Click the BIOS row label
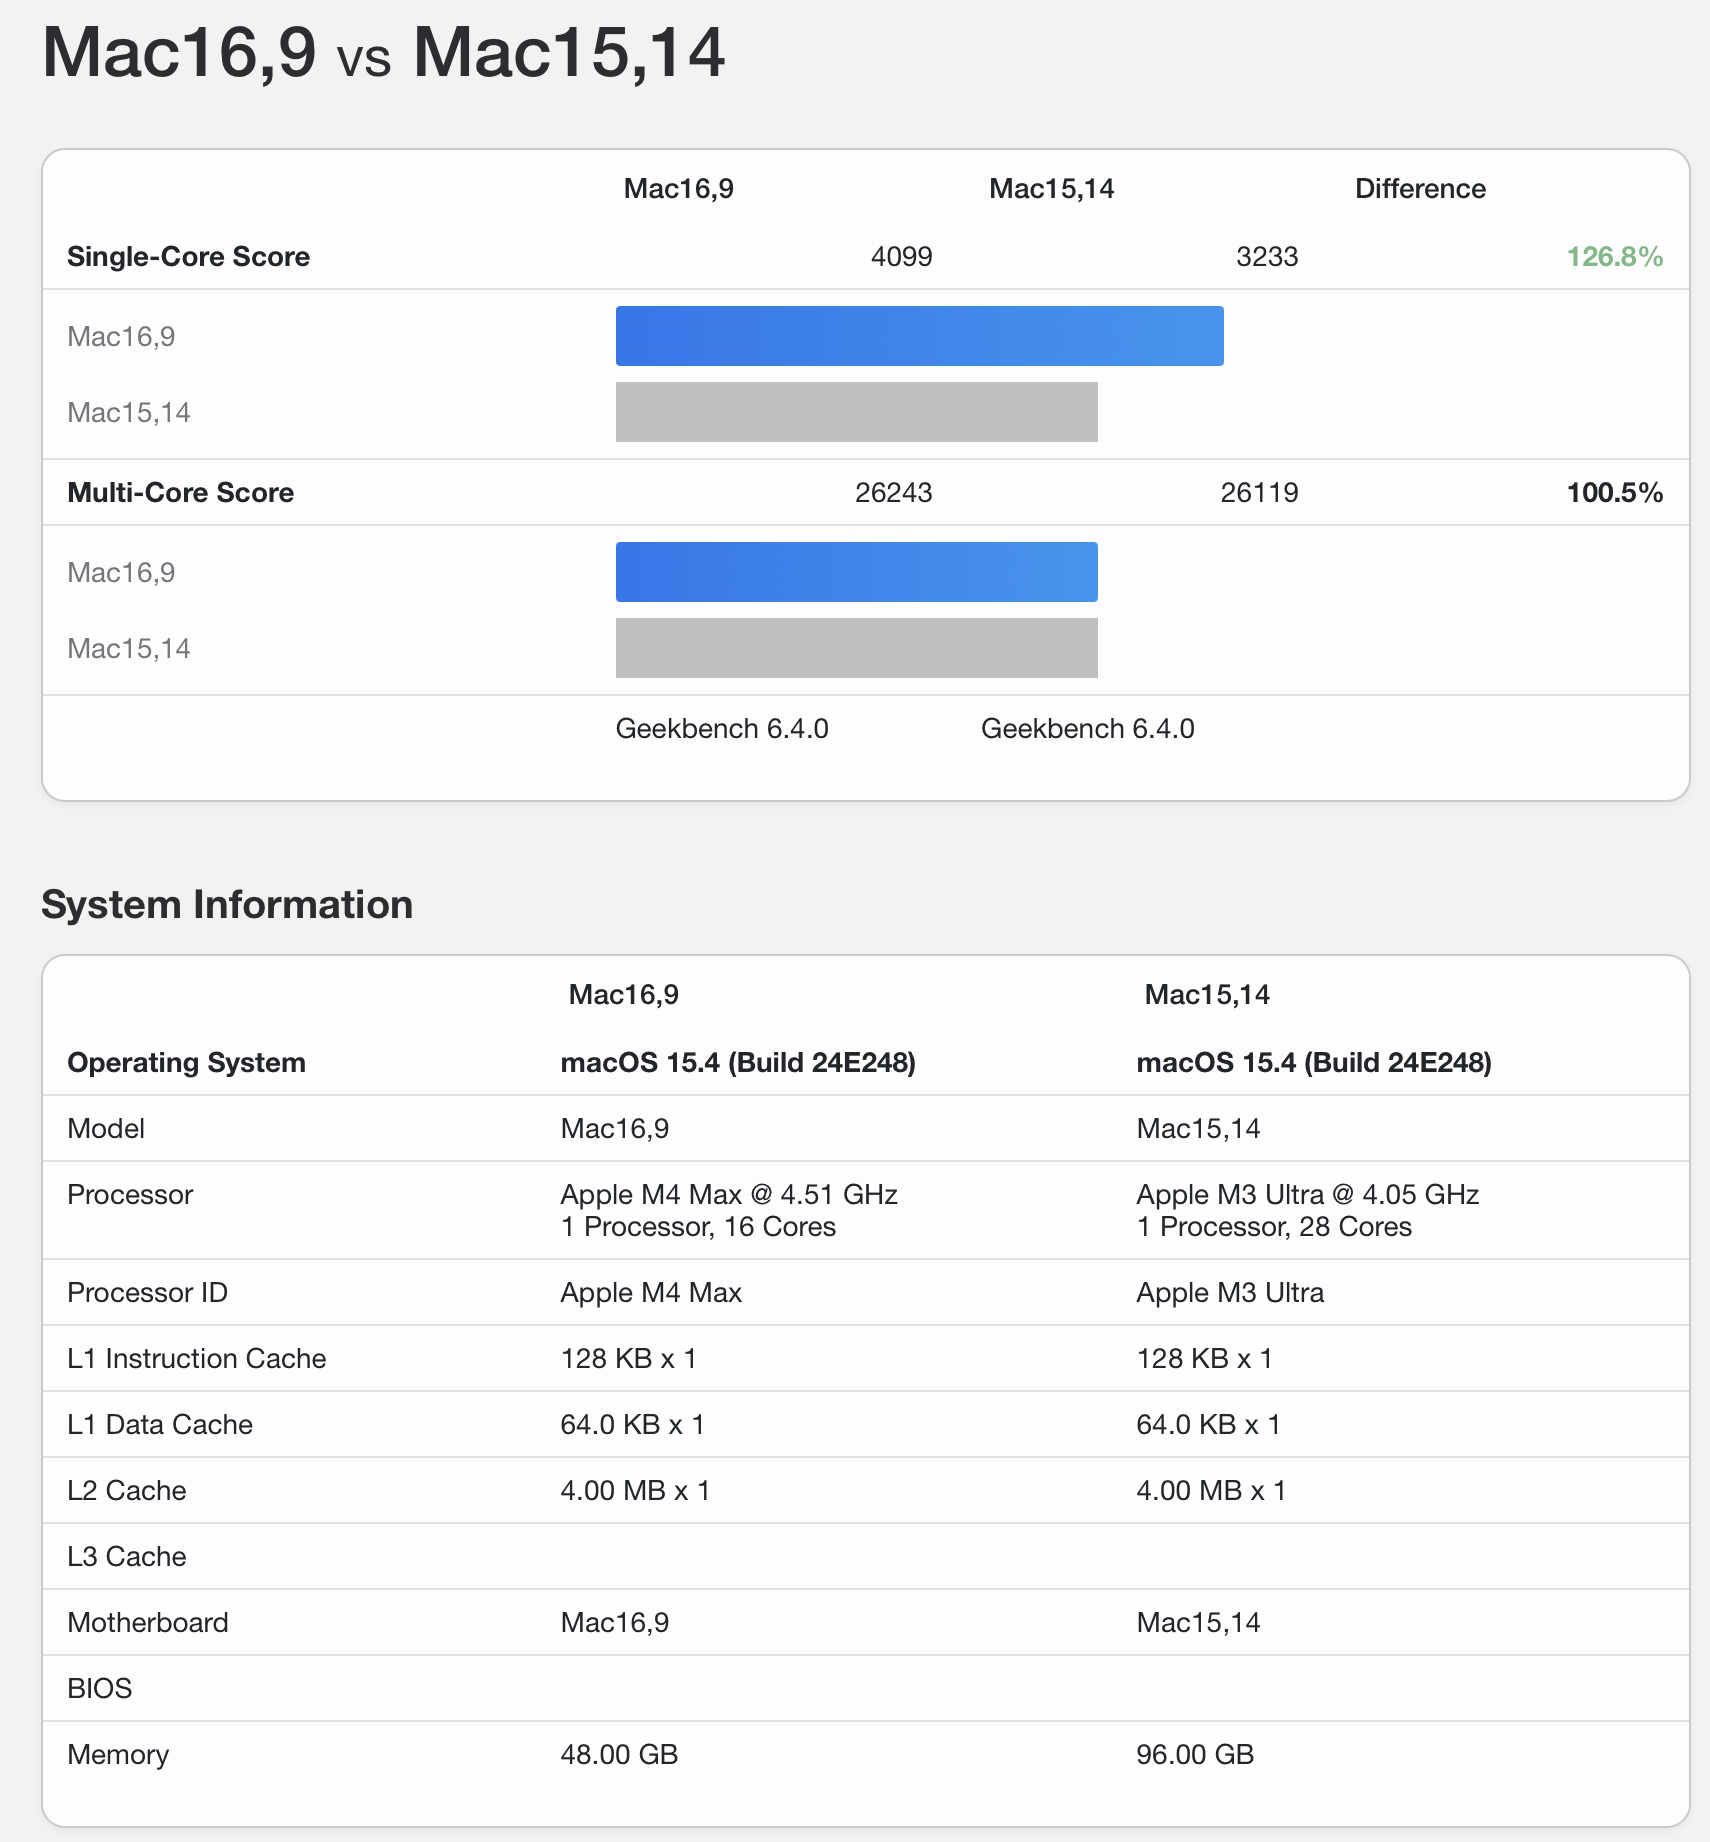This screenshot has width=1710, height=1842. coord(100,1689)
